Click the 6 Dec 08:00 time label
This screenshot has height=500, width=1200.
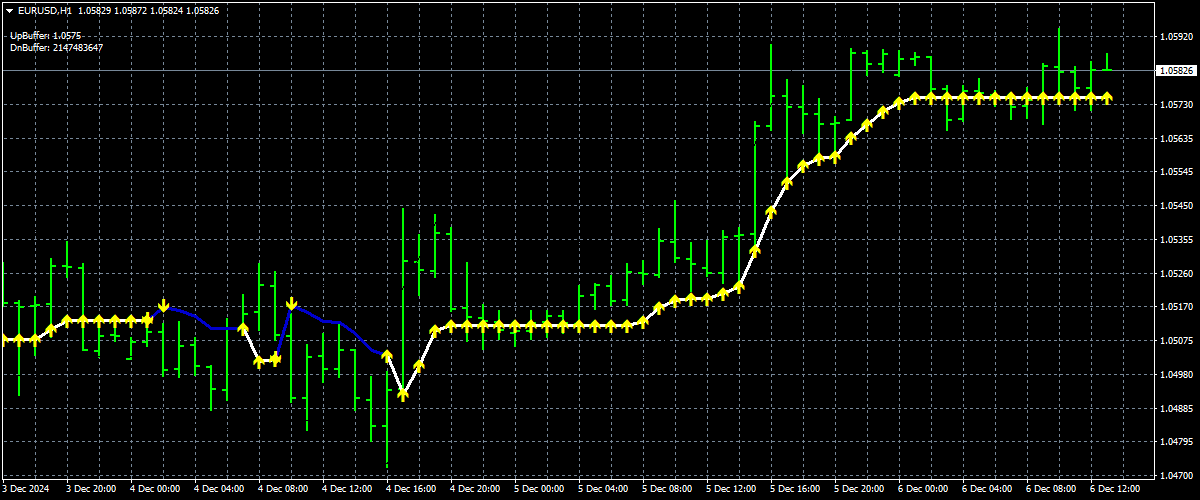tap(1051, 490)
